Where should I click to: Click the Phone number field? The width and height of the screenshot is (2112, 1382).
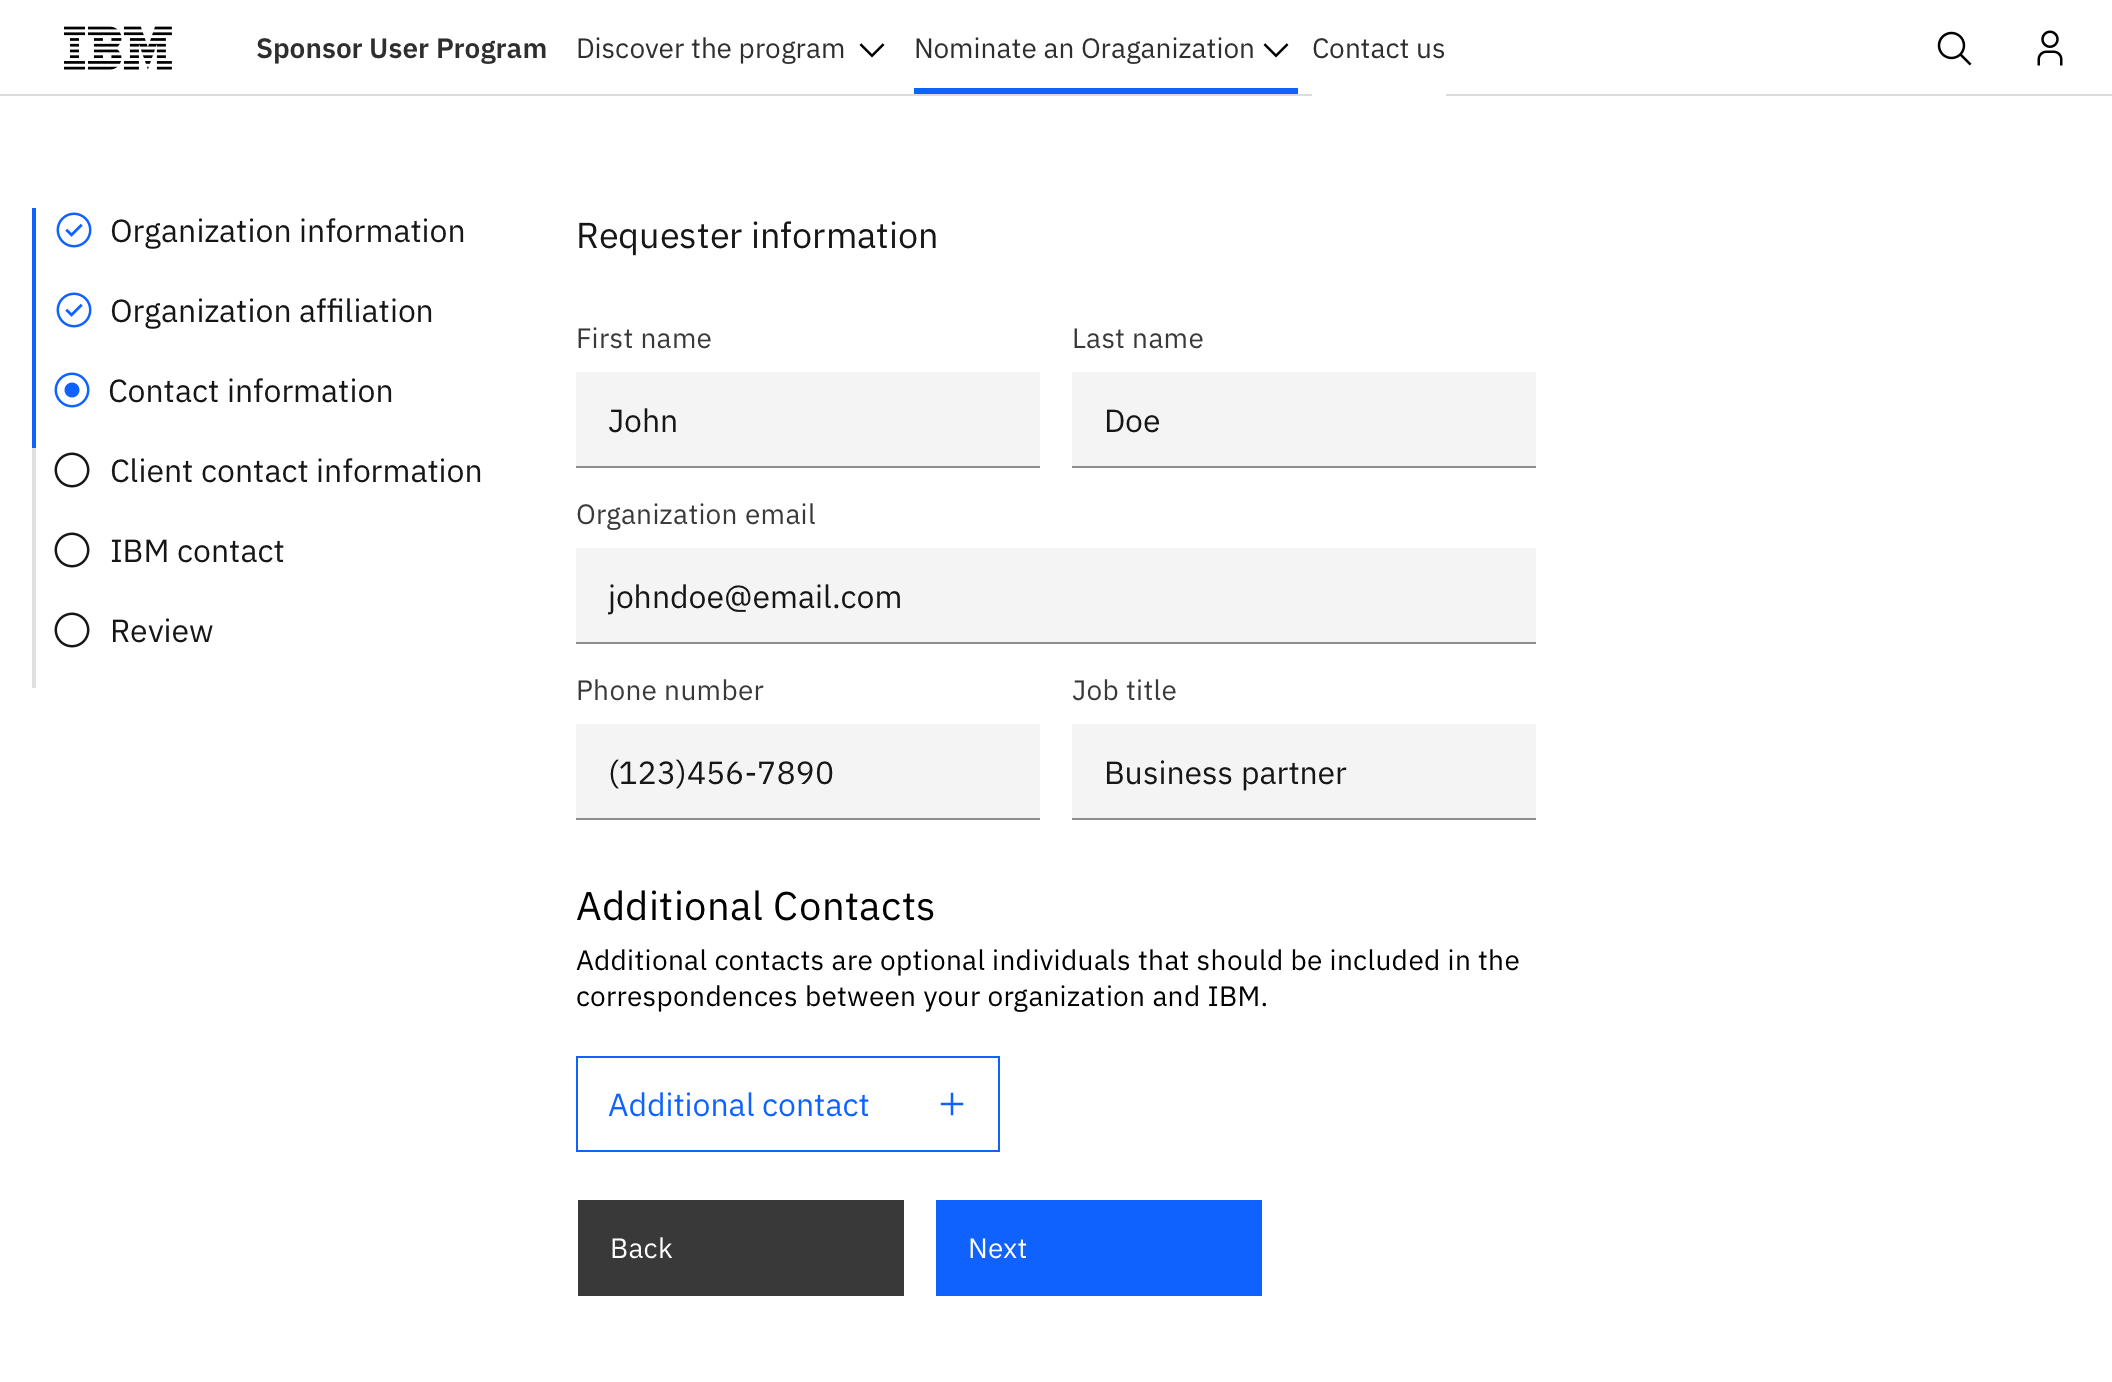point(807,772)
